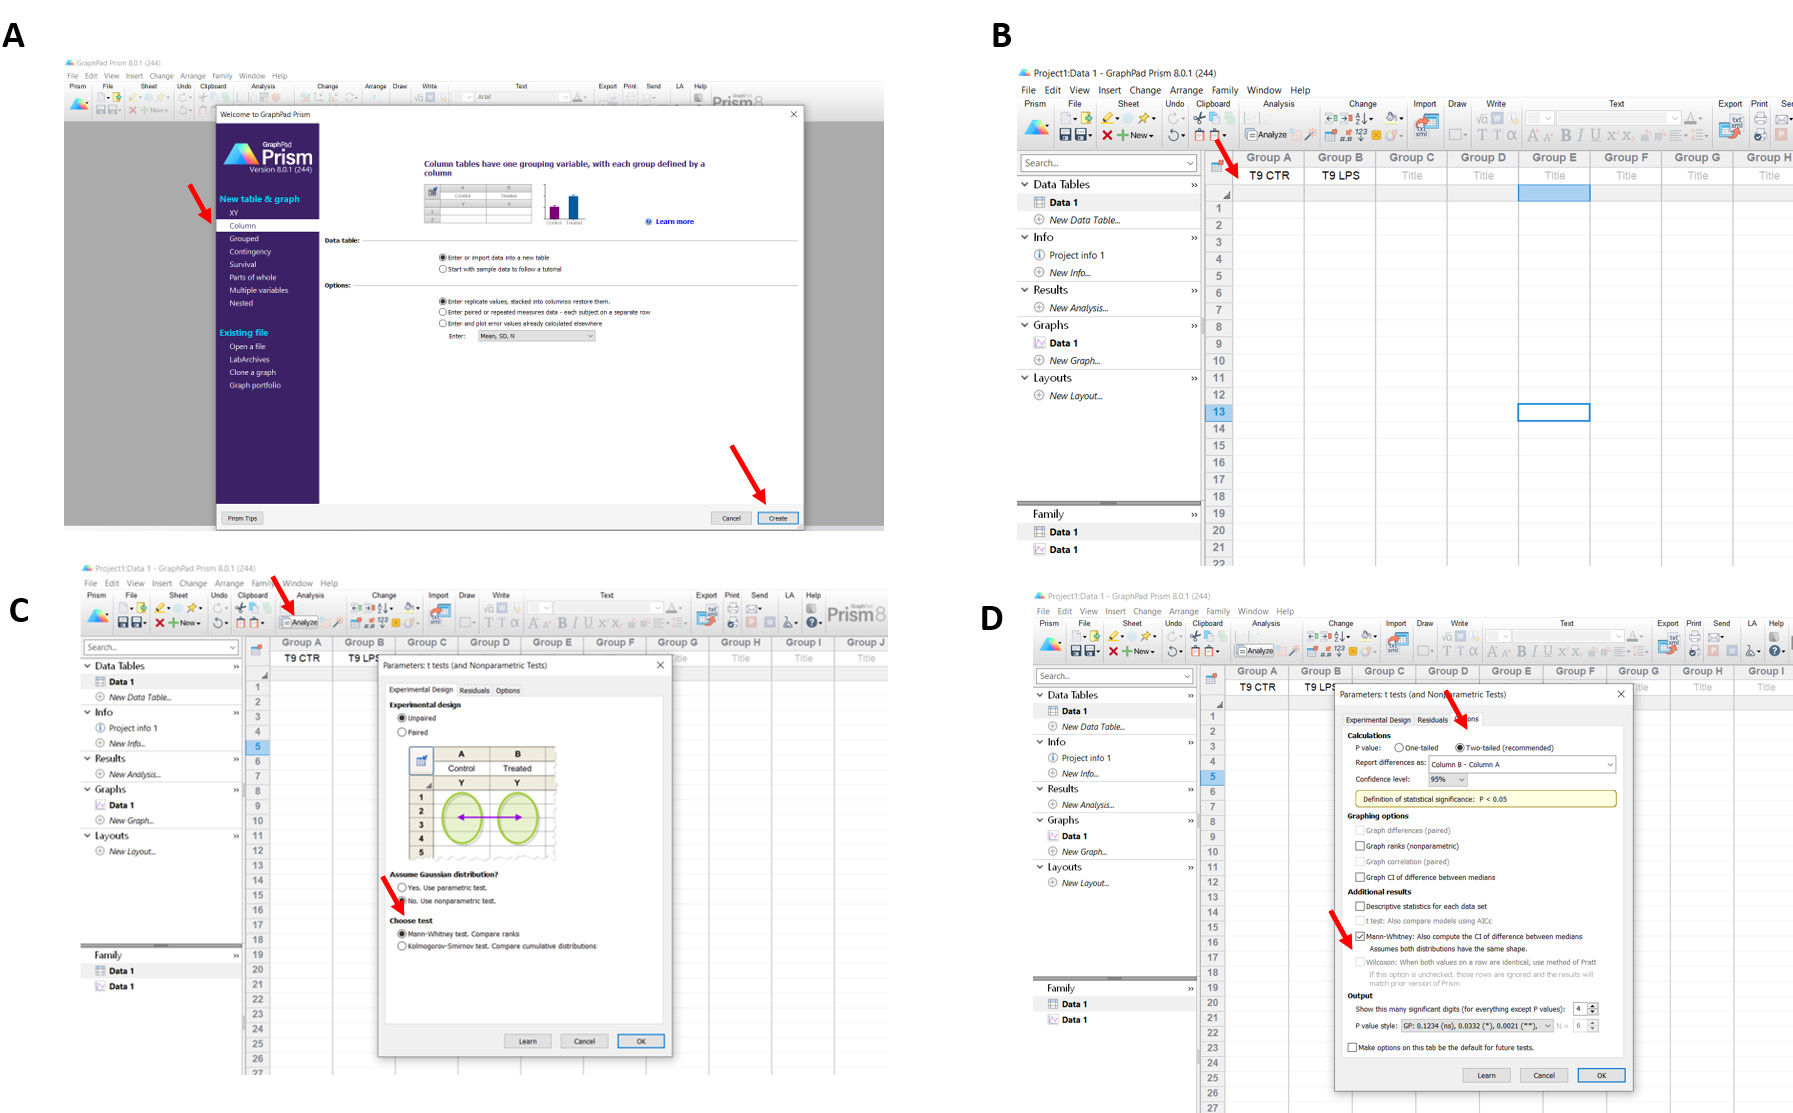Click the OK button in panel C dialog
Viewport: 1793px width, 1113px height.
tap(641, 1041)
